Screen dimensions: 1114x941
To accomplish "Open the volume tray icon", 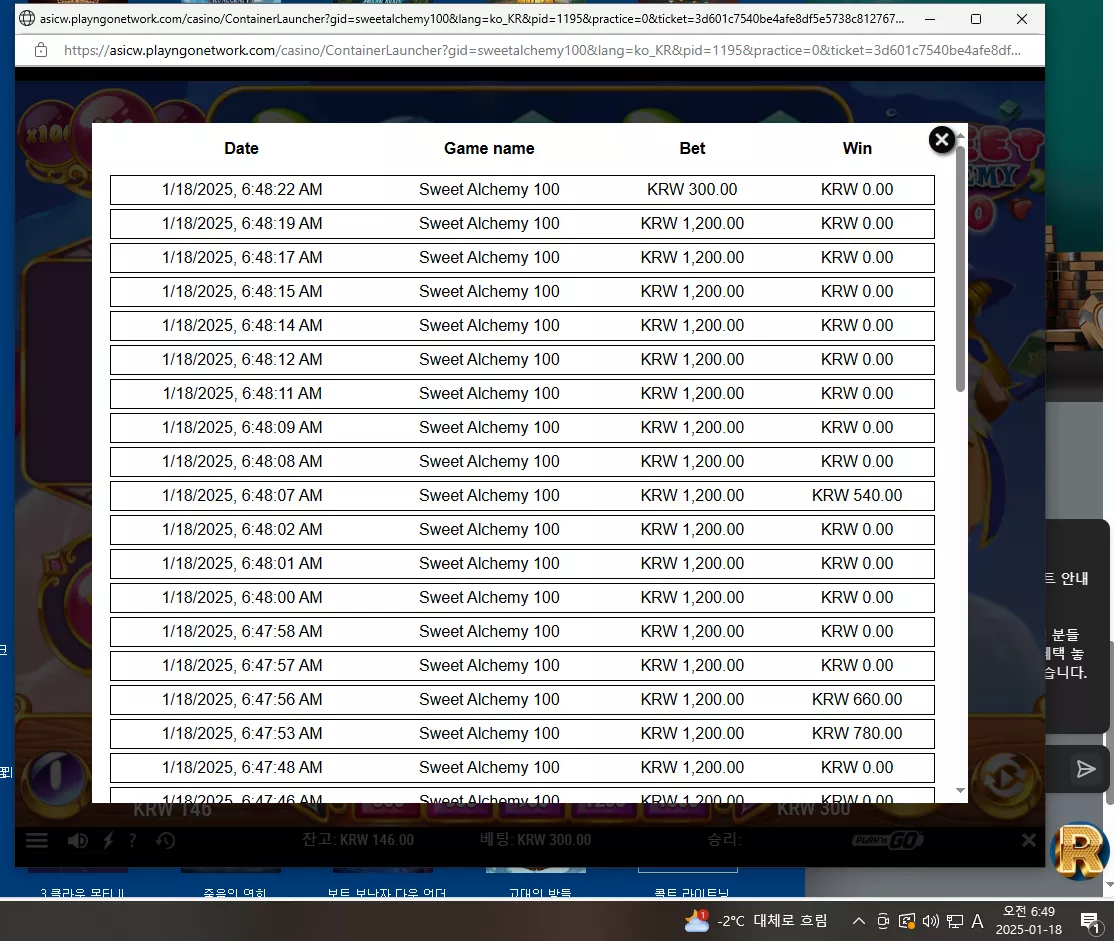I will click(931, 921).
